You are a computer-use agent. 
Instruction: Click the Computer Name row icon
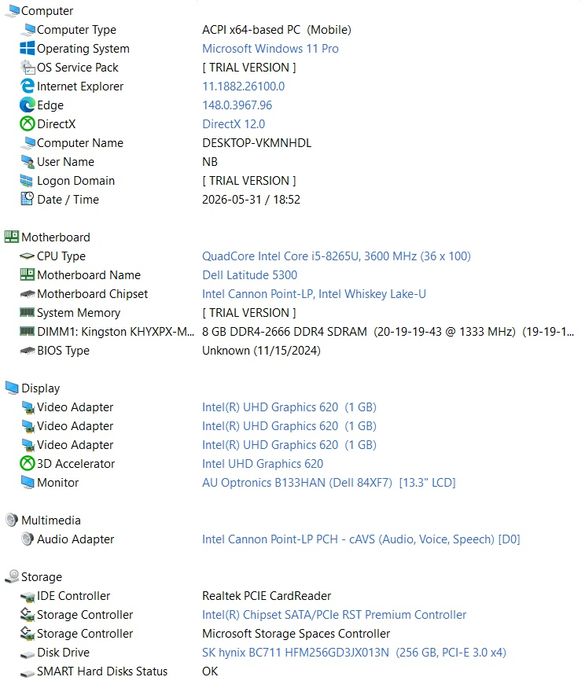click(28, 143)
